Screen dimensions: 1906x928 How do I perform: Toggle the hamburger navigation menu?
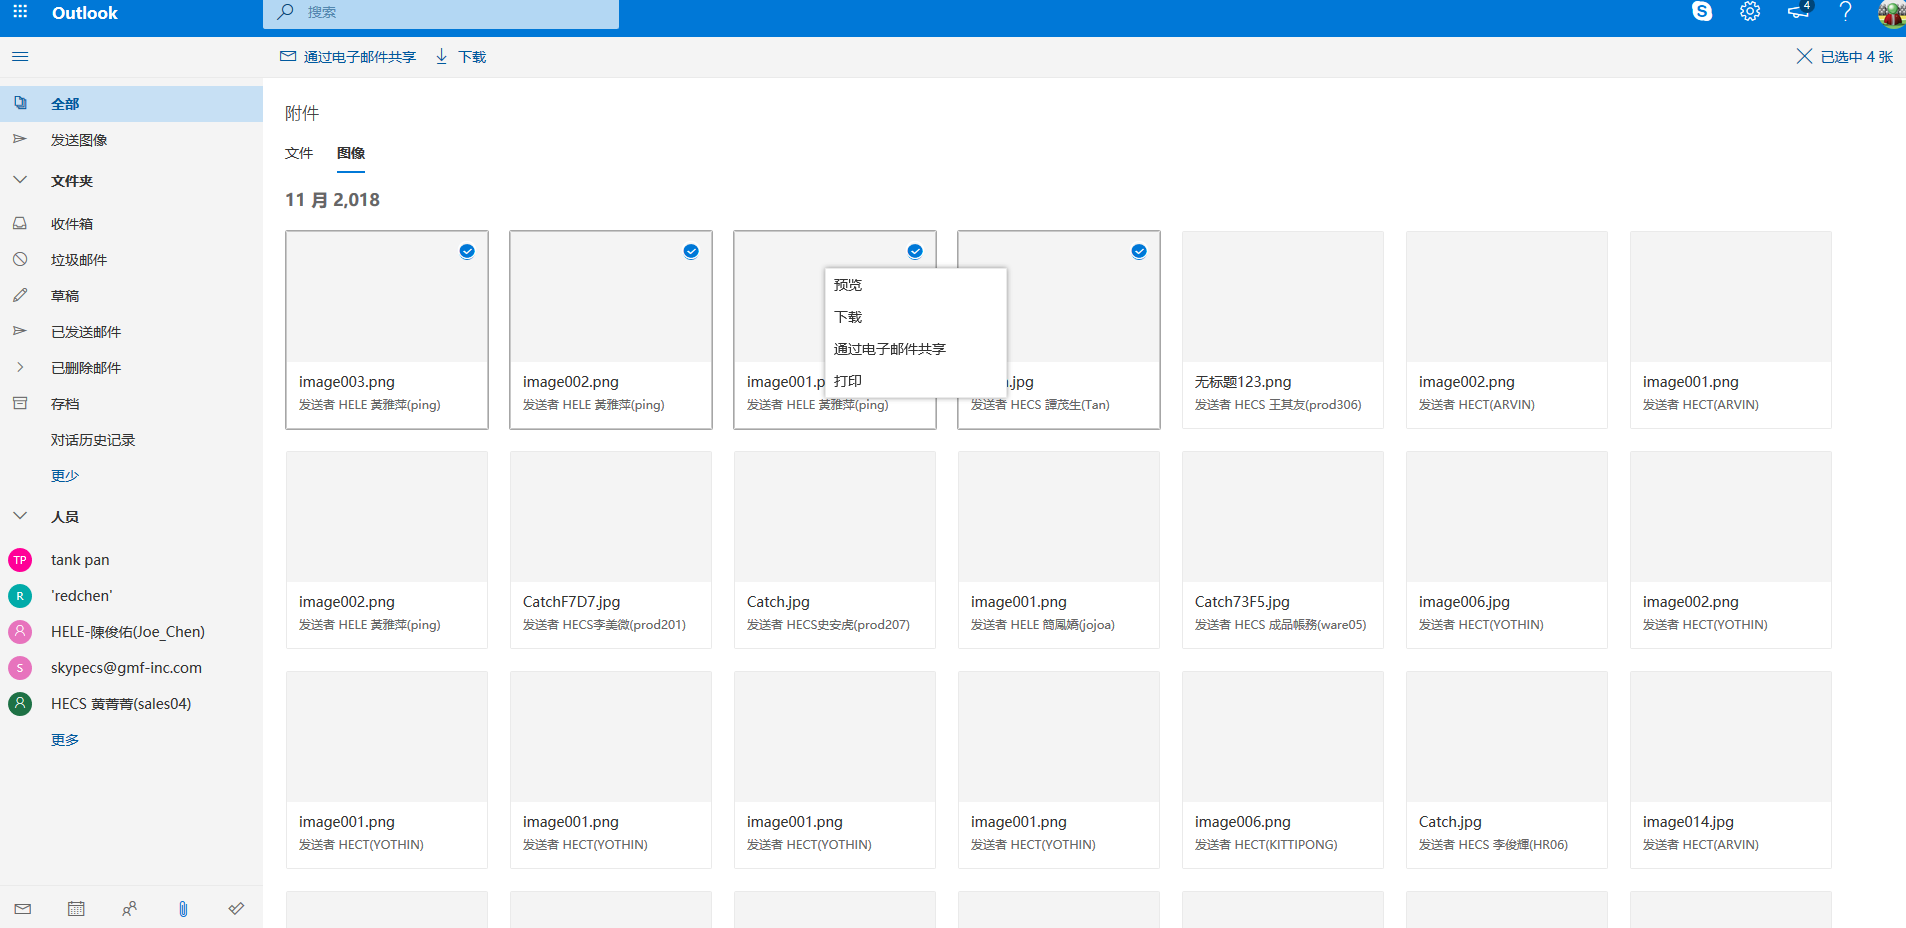pyautogui.click(x=20, y=57)
